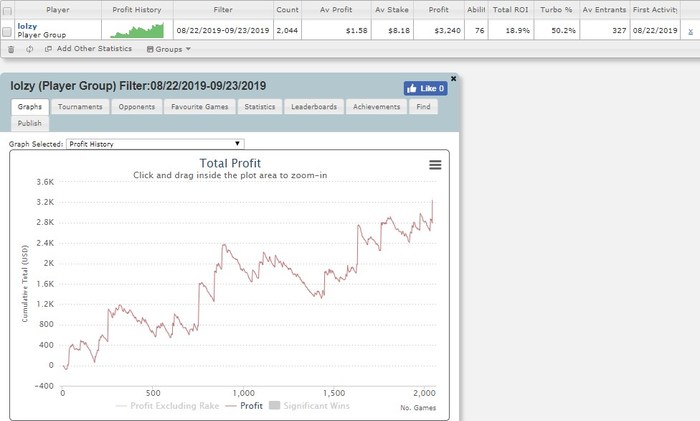Click the trash delete icon below the table
This screenshot has height=421, width=700.
[11, 49]
